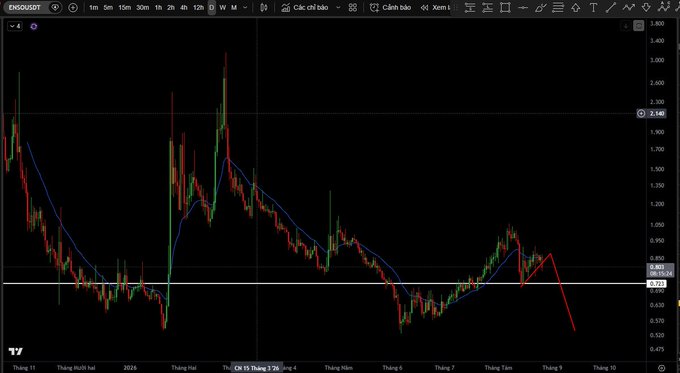Choose the 1h timeframe
Viewport: 680px width, 373px height.
tap(158, 7)
